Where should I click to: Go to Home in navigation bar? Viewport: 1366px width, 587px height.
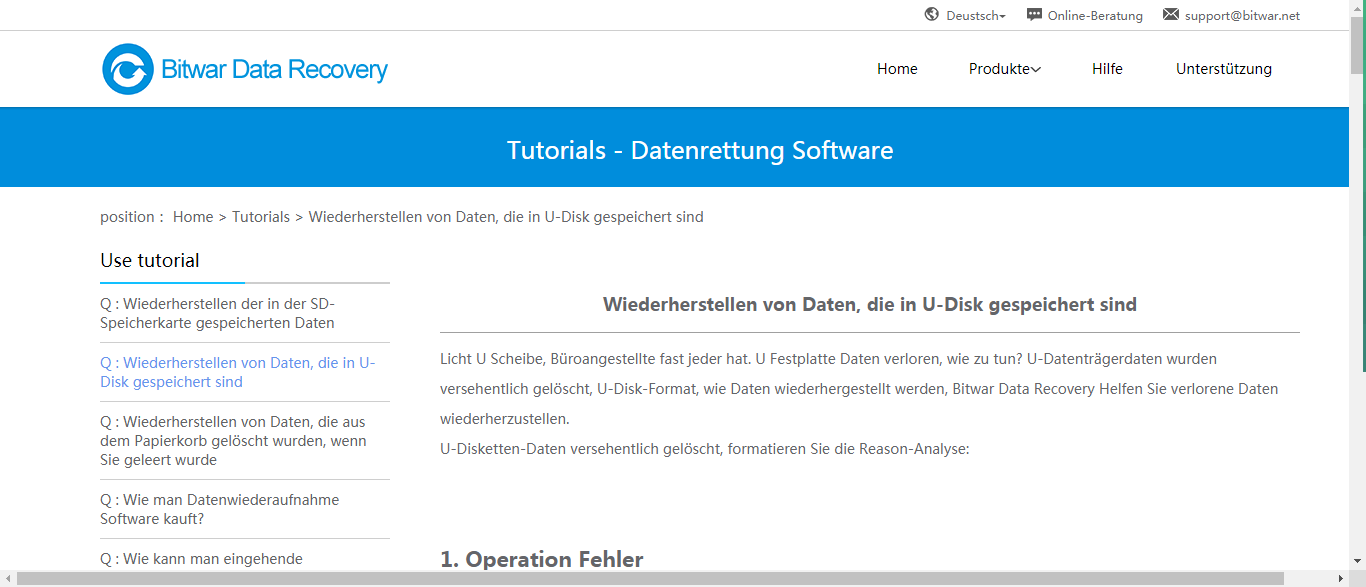(x=897, y=69)
